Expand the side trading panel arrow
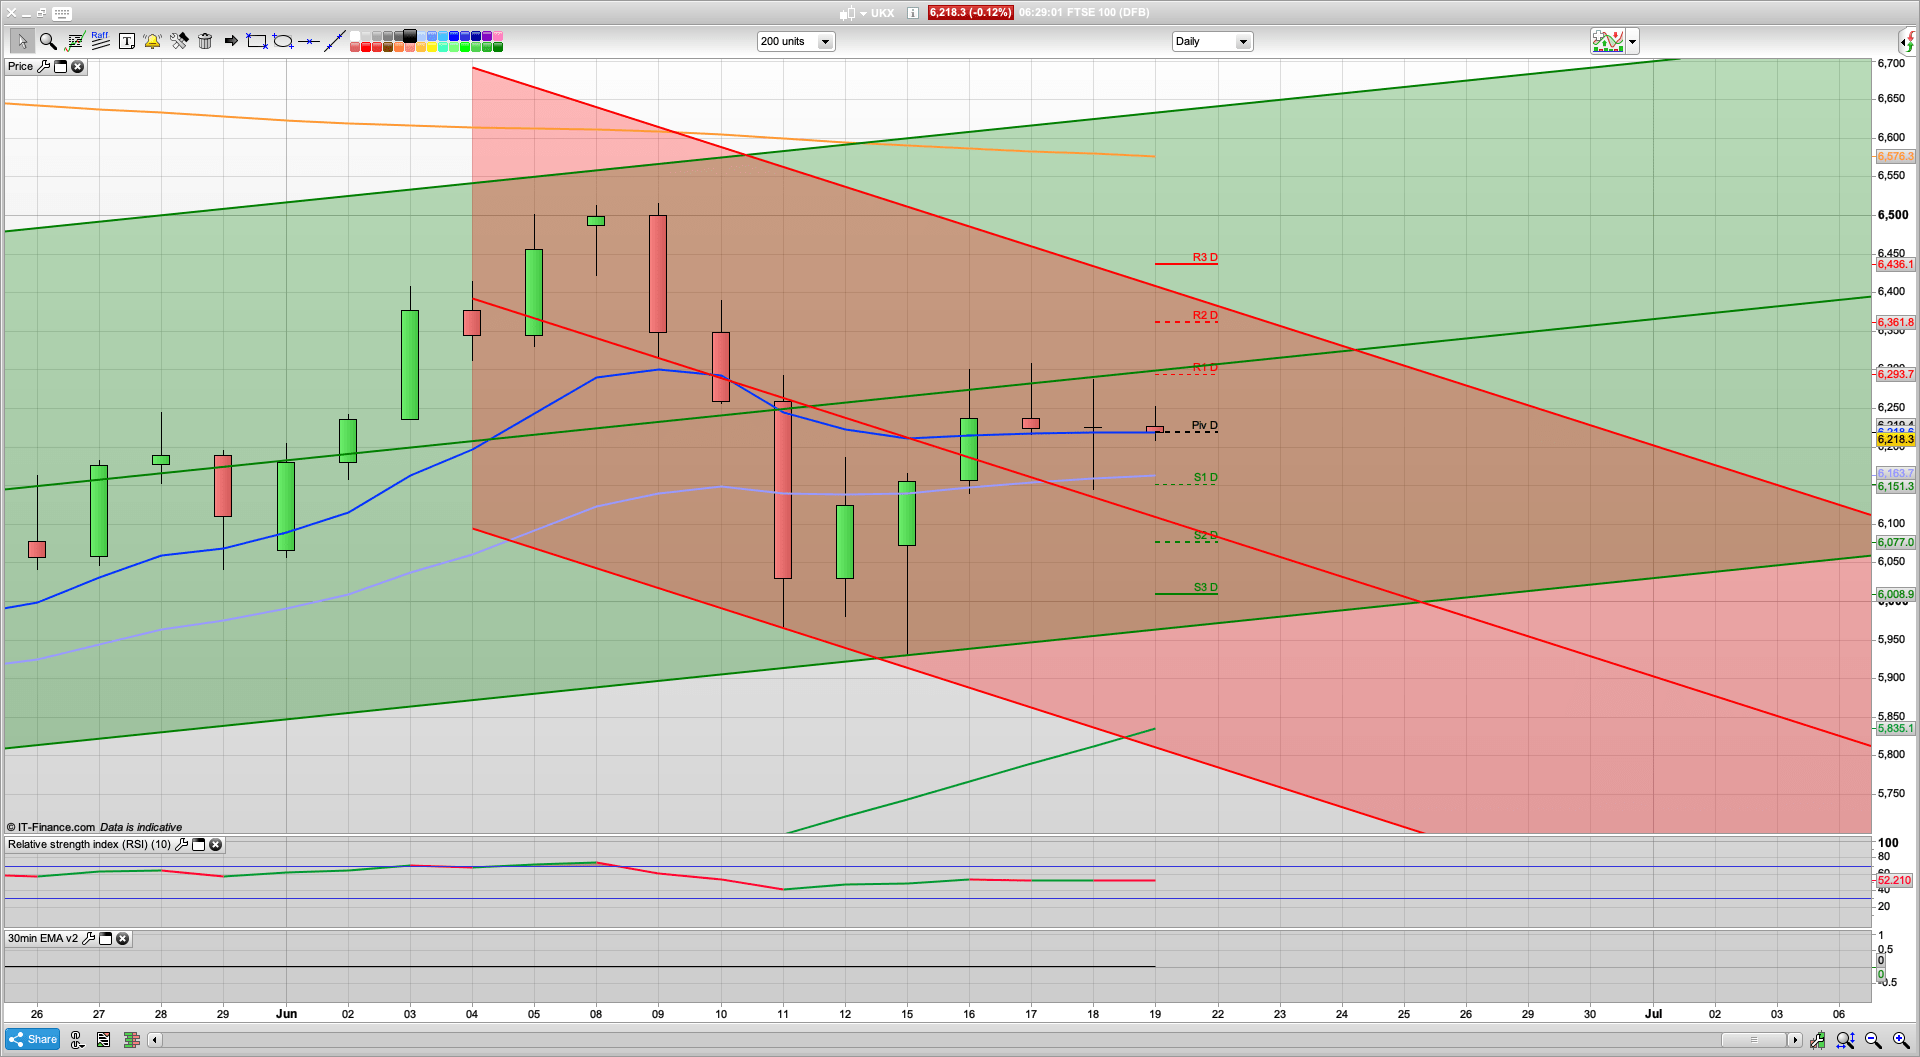 [x=1908, y=41]
